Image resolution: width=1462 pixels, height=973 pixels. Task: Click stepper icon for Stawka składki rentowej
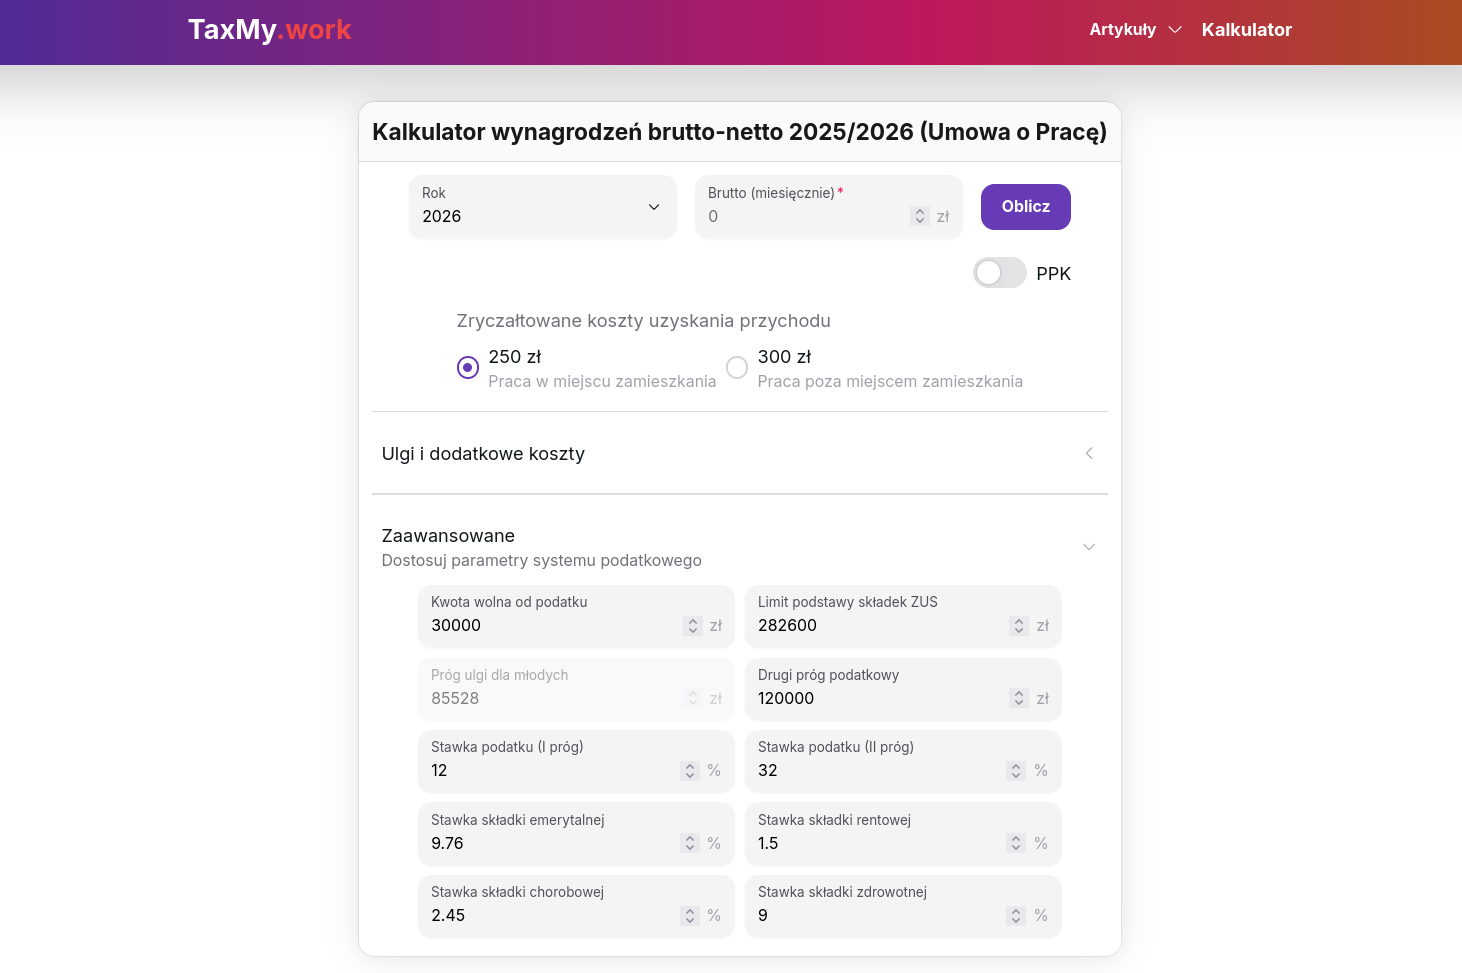pyautogui.click(x=1015, y=843)
